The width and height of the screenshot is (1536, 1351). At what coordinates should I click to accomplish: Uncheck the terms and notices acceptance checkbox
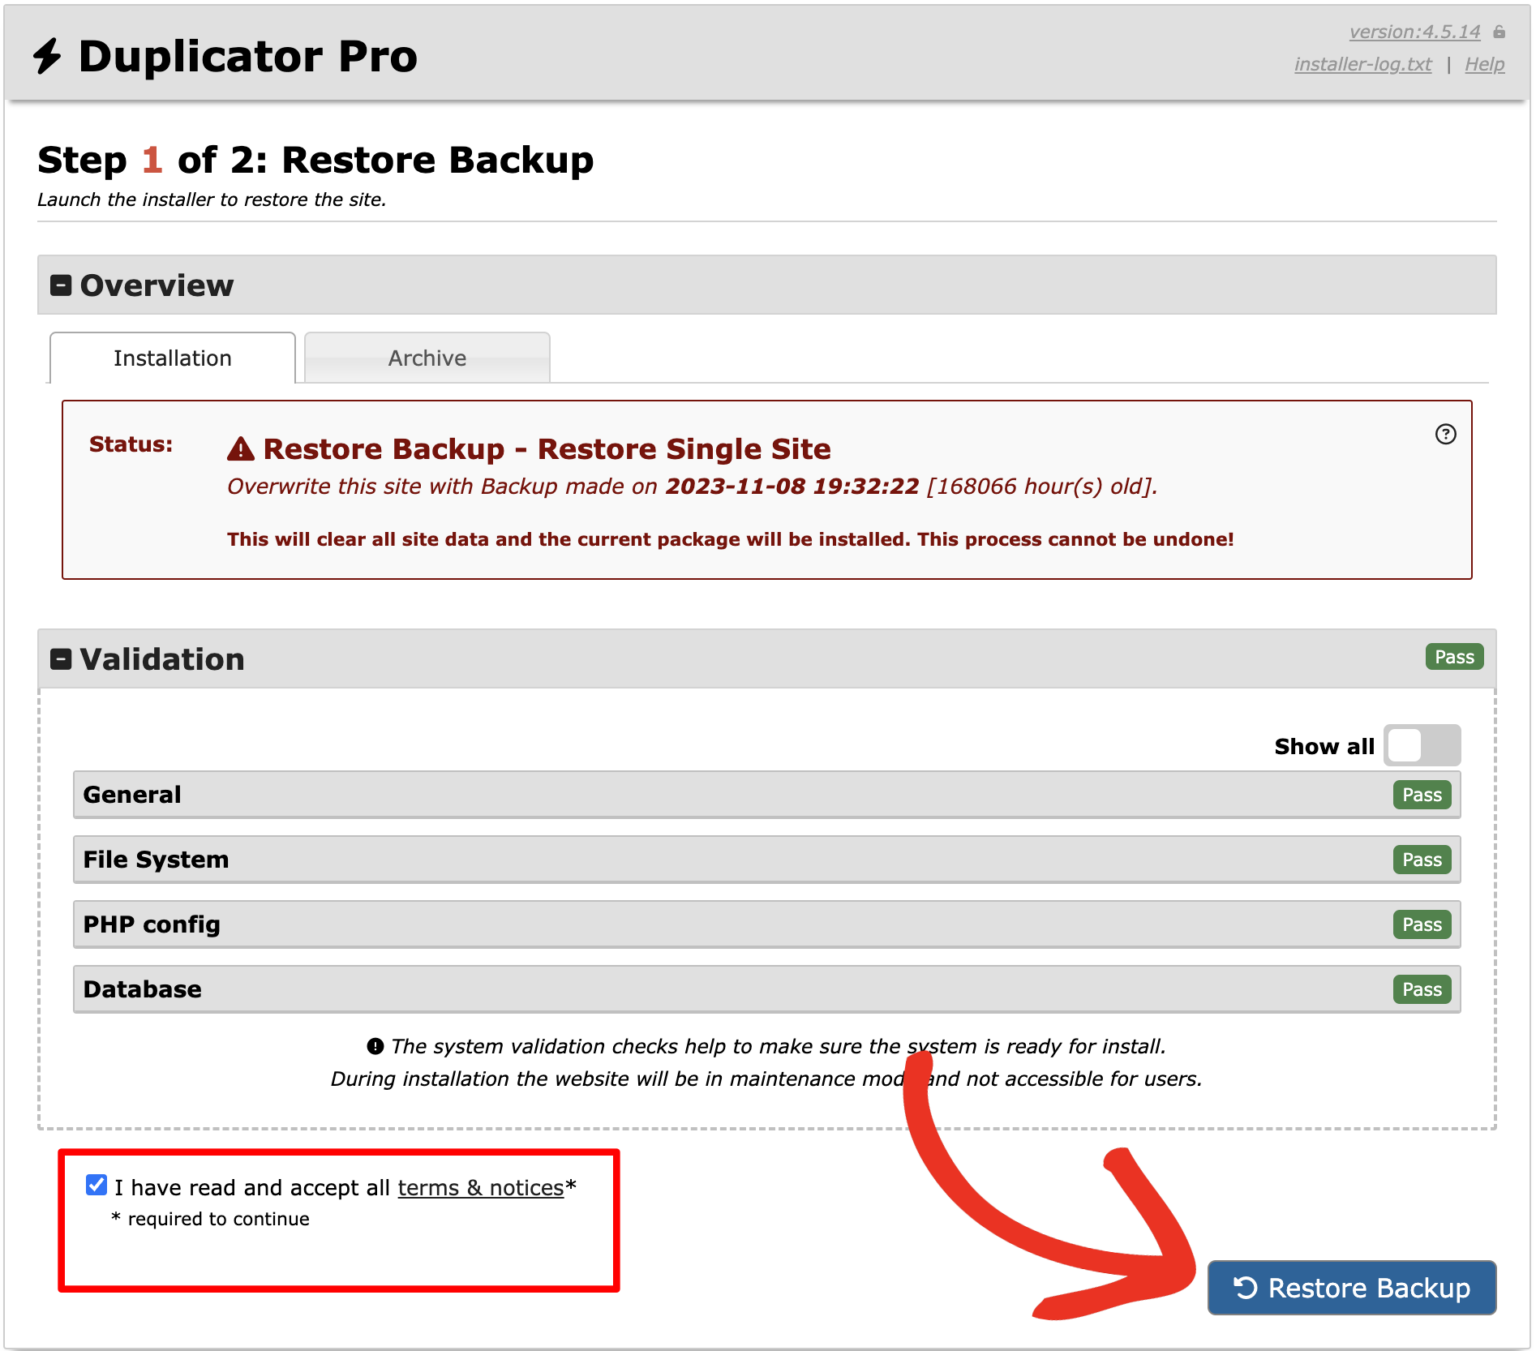[95, 1185]
